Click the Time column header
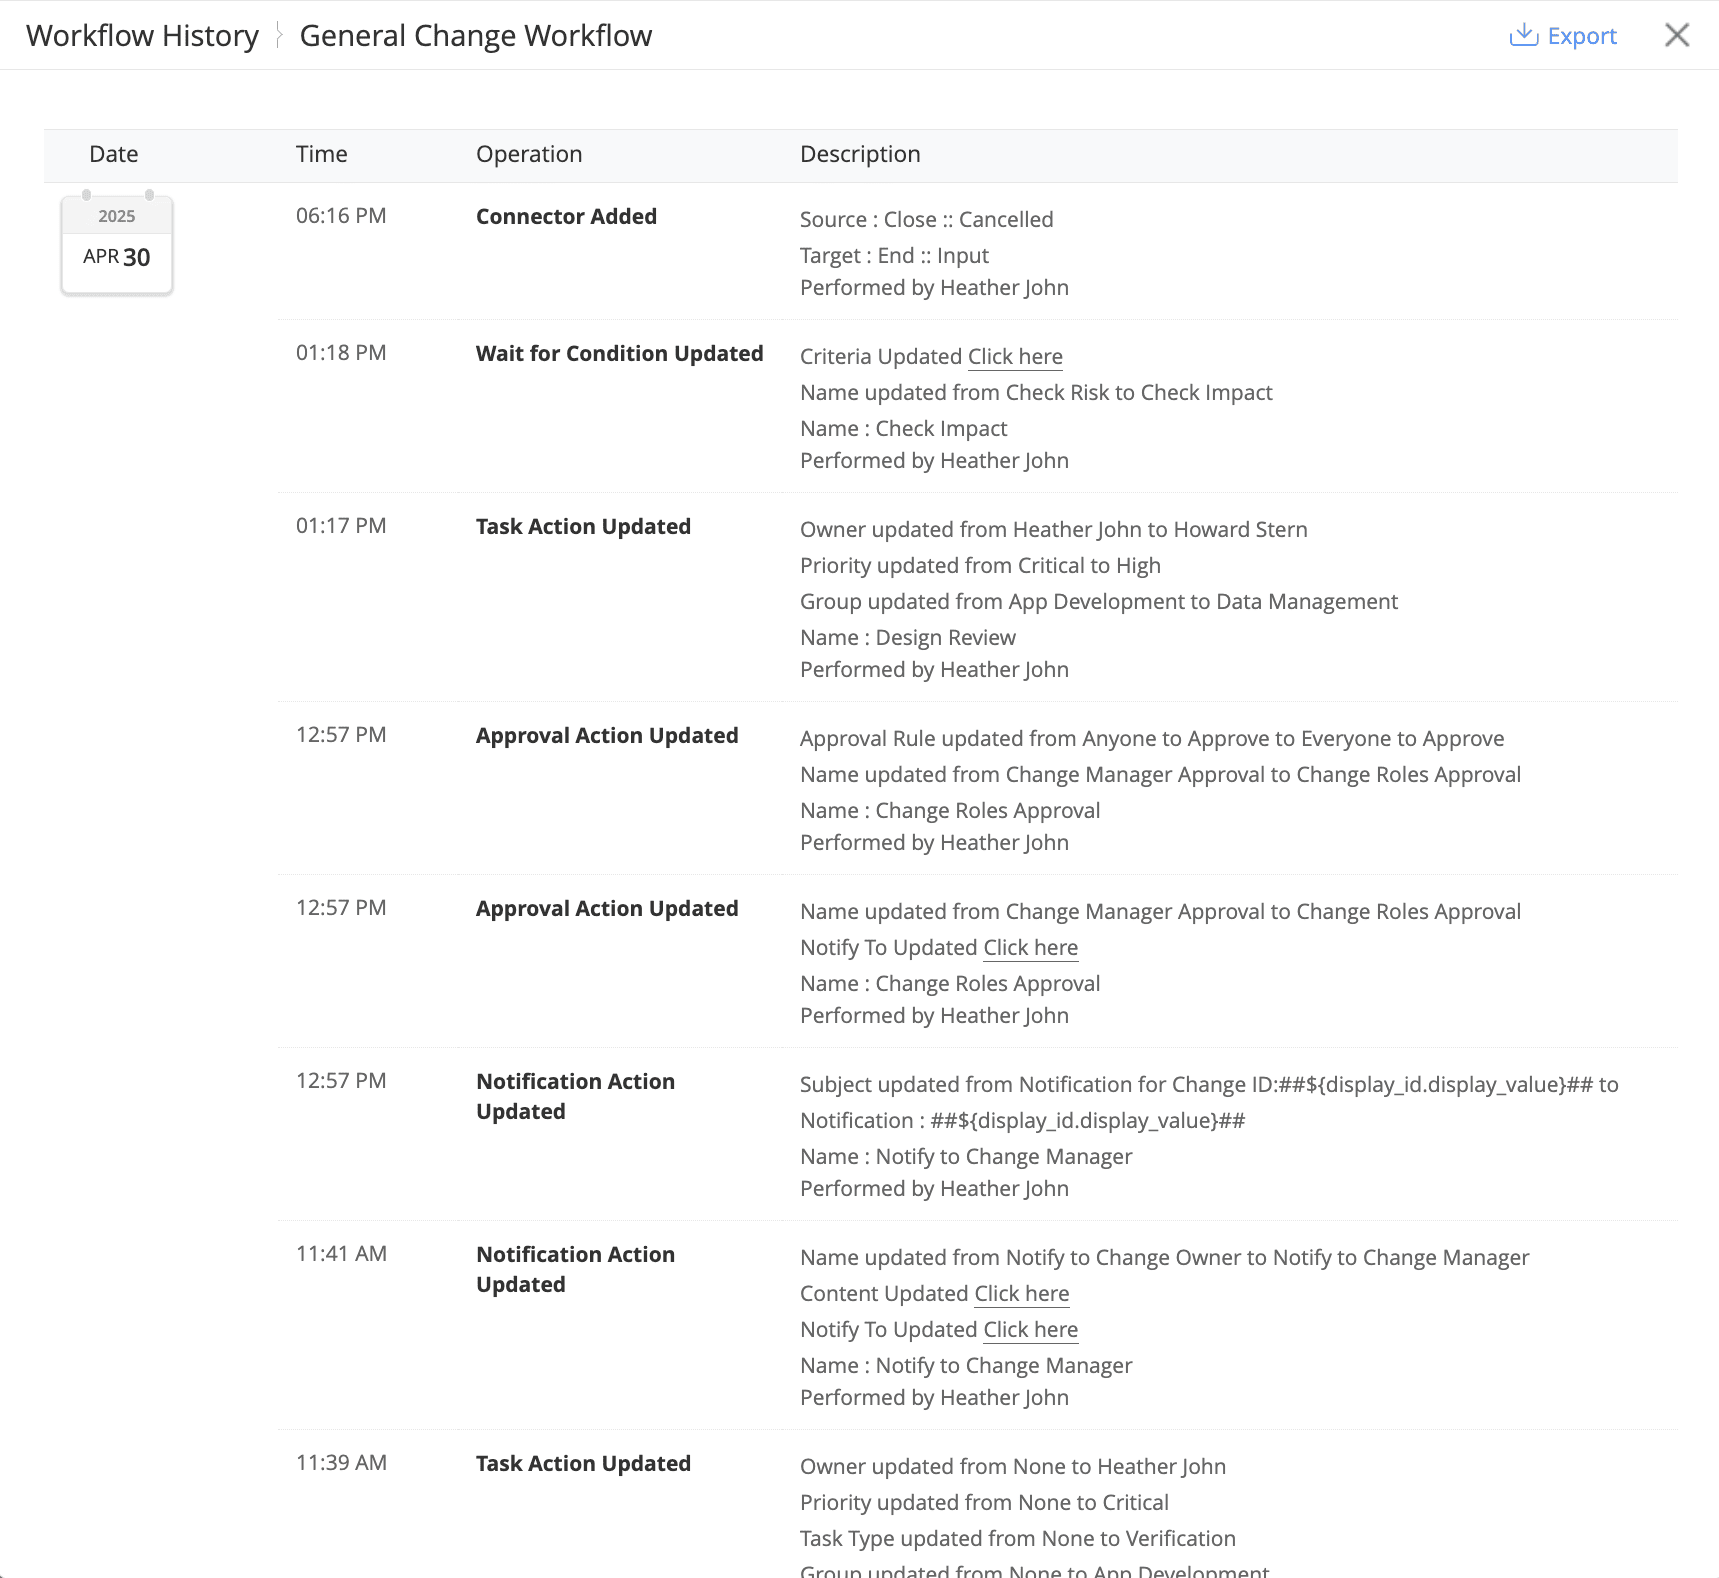 coord(321,154)
